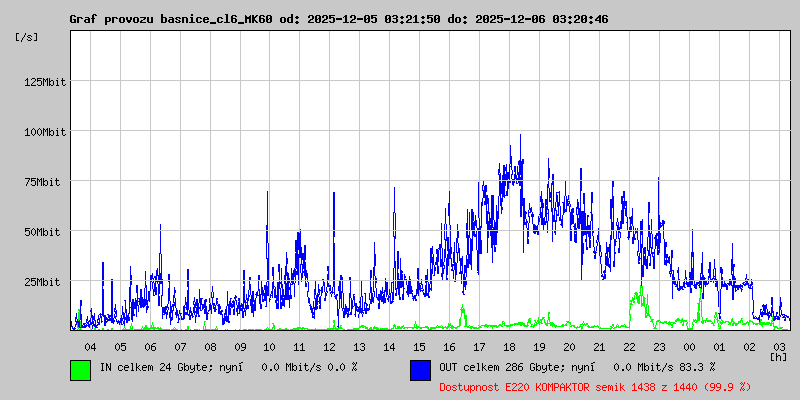Click the green IN legend color swatch
The image size is (800, 400).
(x=80, y=369)
